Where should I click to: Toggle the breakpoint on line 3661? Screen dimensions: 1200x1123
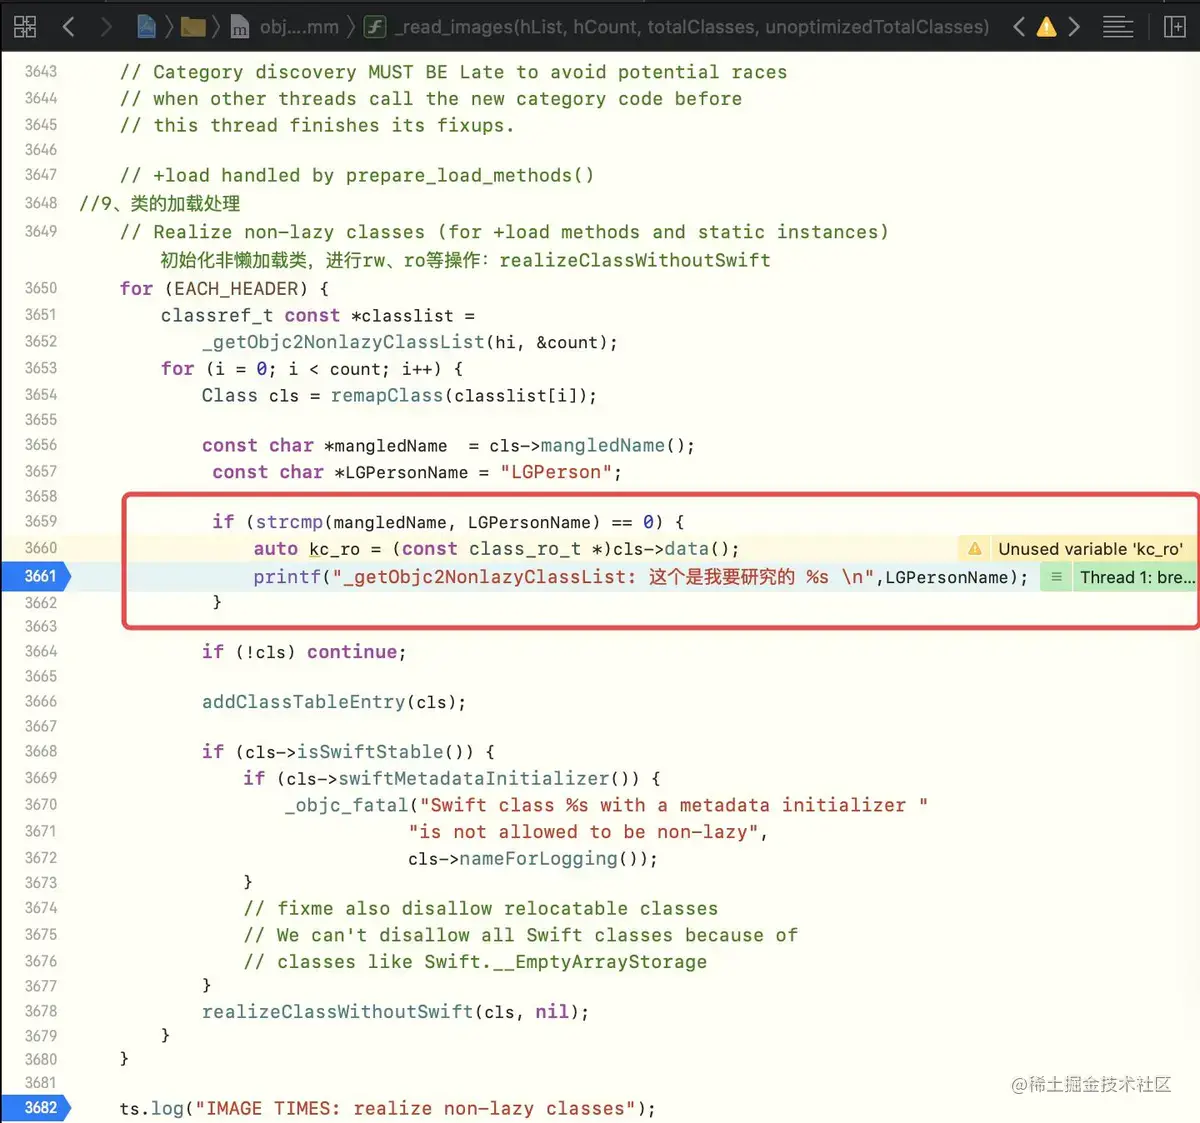pyautogui.click(x=36, y=576)
